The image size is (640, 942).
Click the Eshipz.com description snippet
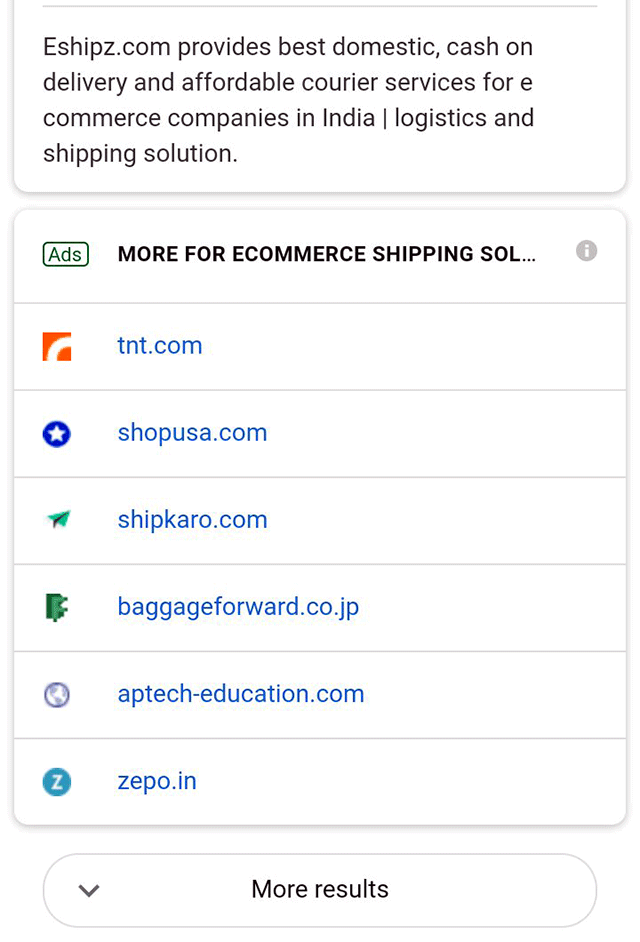[288, 100]
